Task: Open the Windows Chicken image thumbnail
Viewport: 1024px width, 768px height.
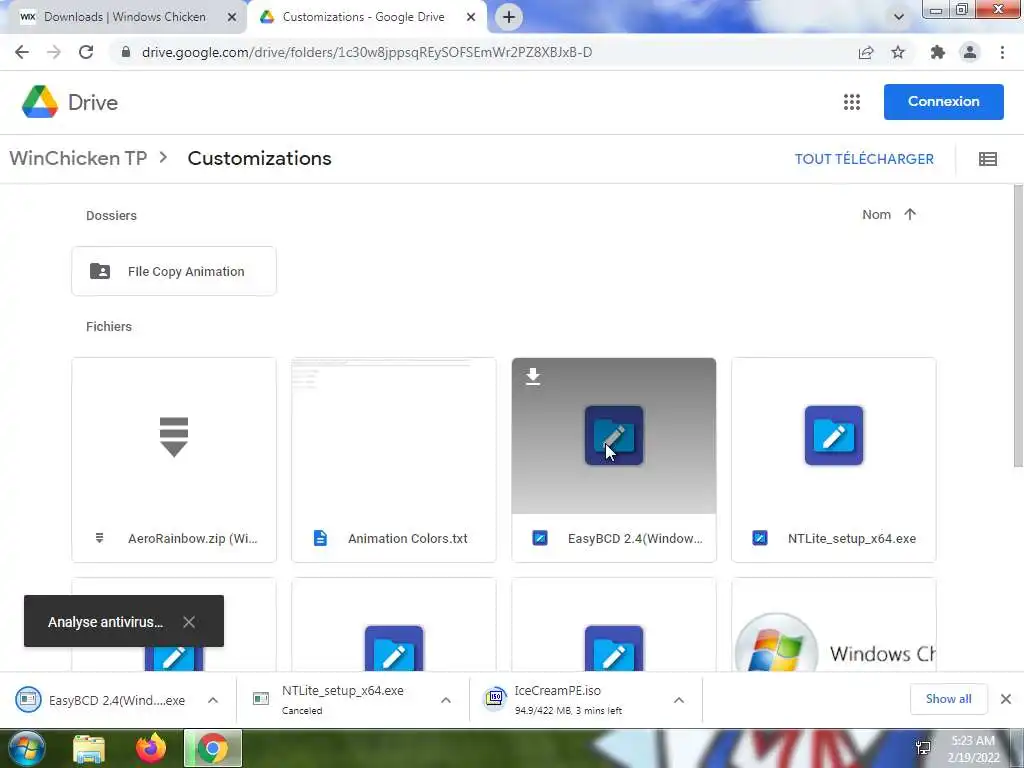Action: pyautogui.click(x=834, y=626)
